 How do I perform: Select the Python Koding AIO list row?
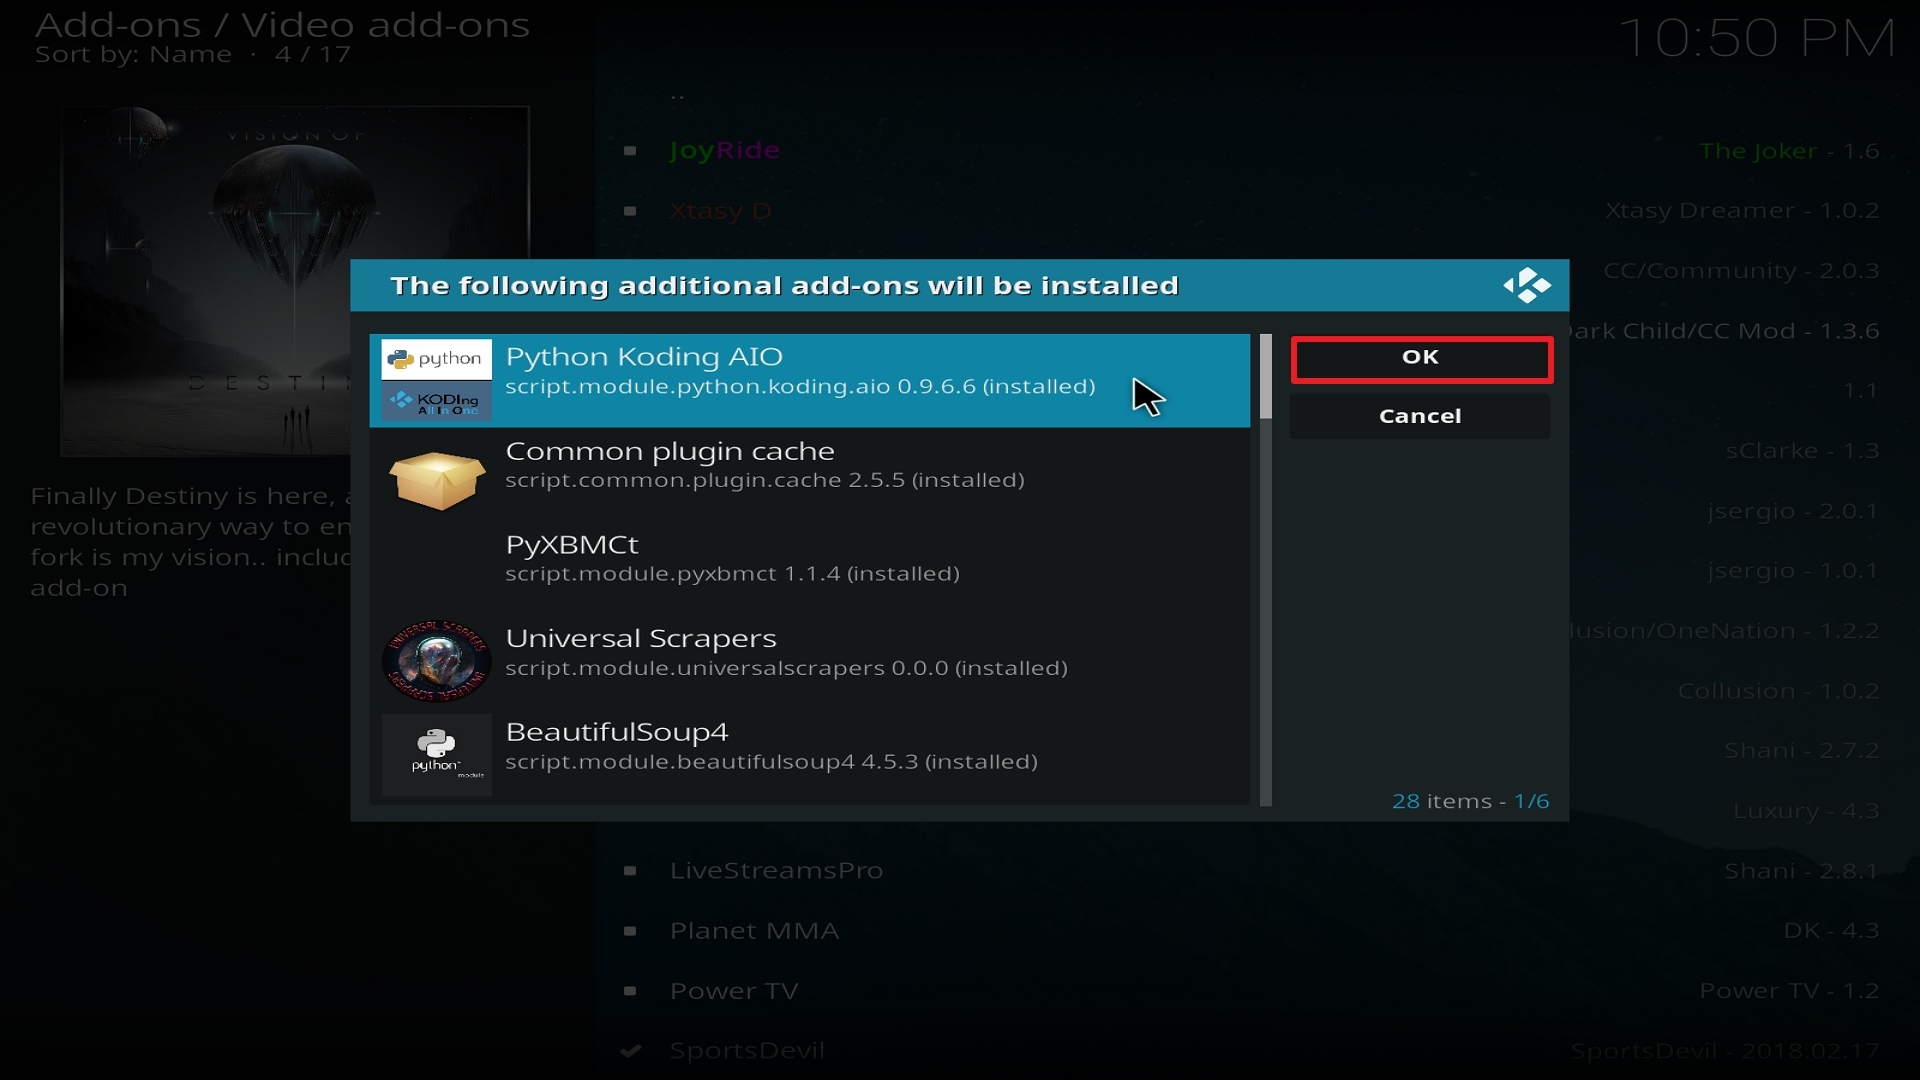[810, 381]
